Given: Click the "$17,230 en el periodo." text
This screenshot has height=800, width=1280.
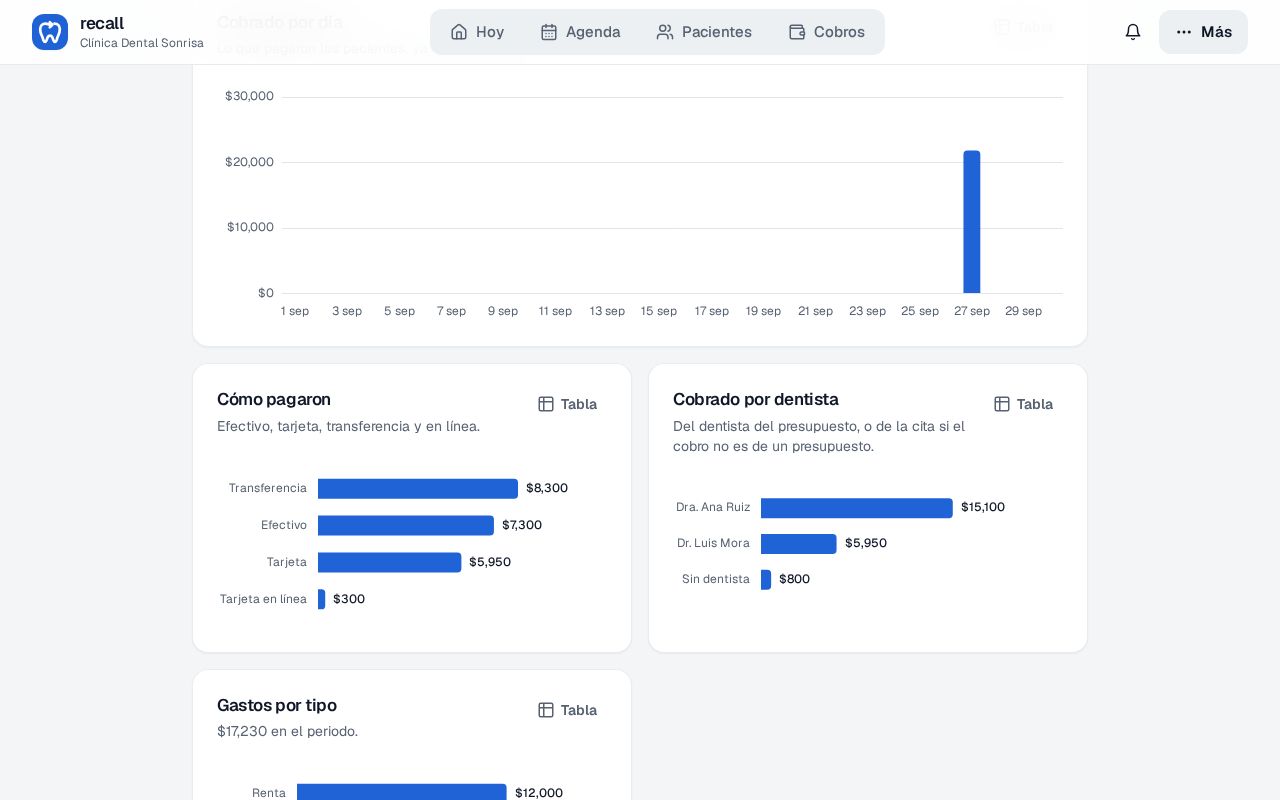Looking at the screenshot, I should pyautogui.click(x=288, y=731).
